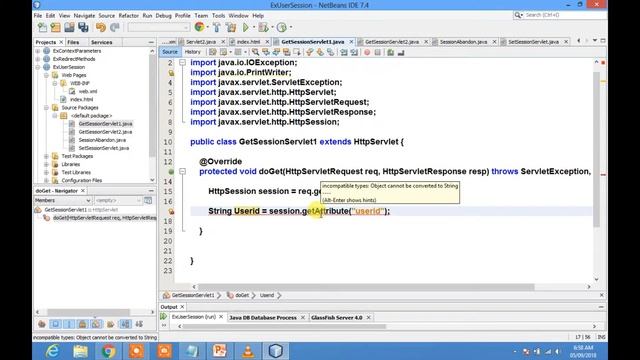The image size is (640, 360).
Task: Click the Open Project toolbar icon
Action: (69, 27)
